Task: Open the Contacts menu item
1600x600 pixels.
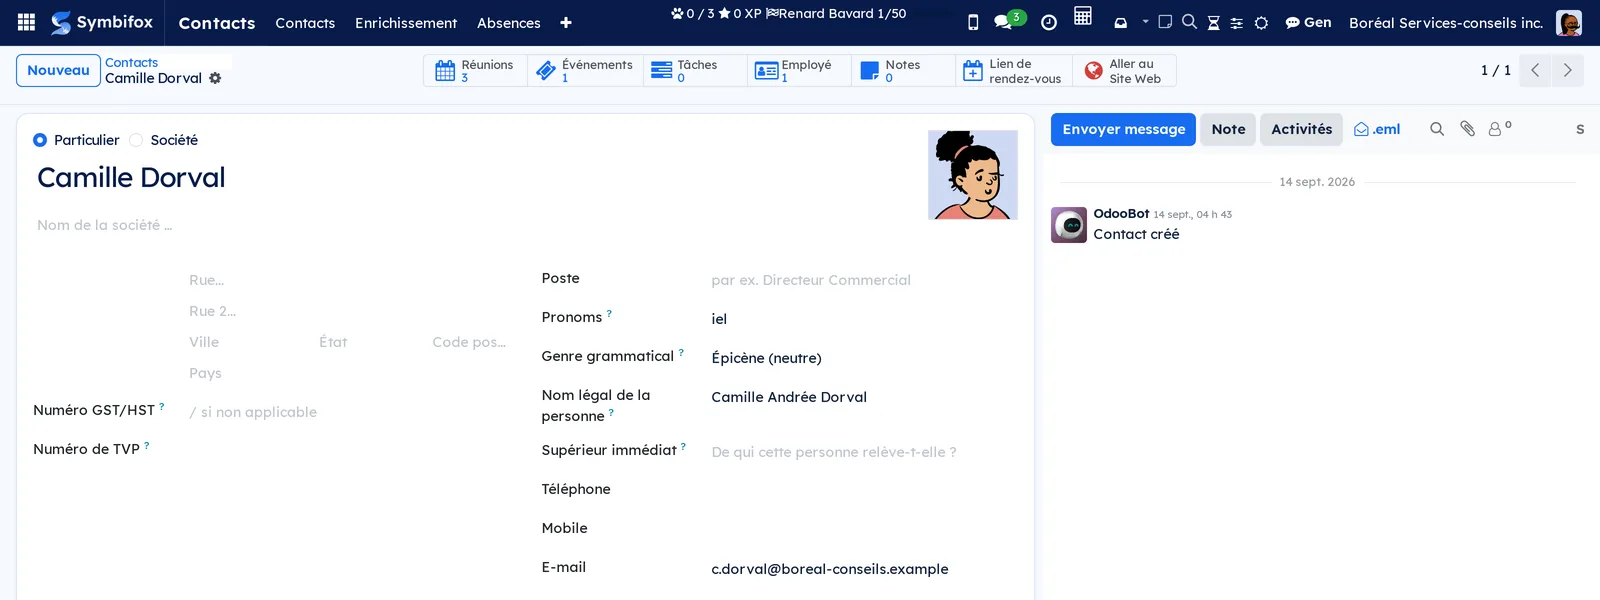Action: pyautogui.click(x=305, y=23)
